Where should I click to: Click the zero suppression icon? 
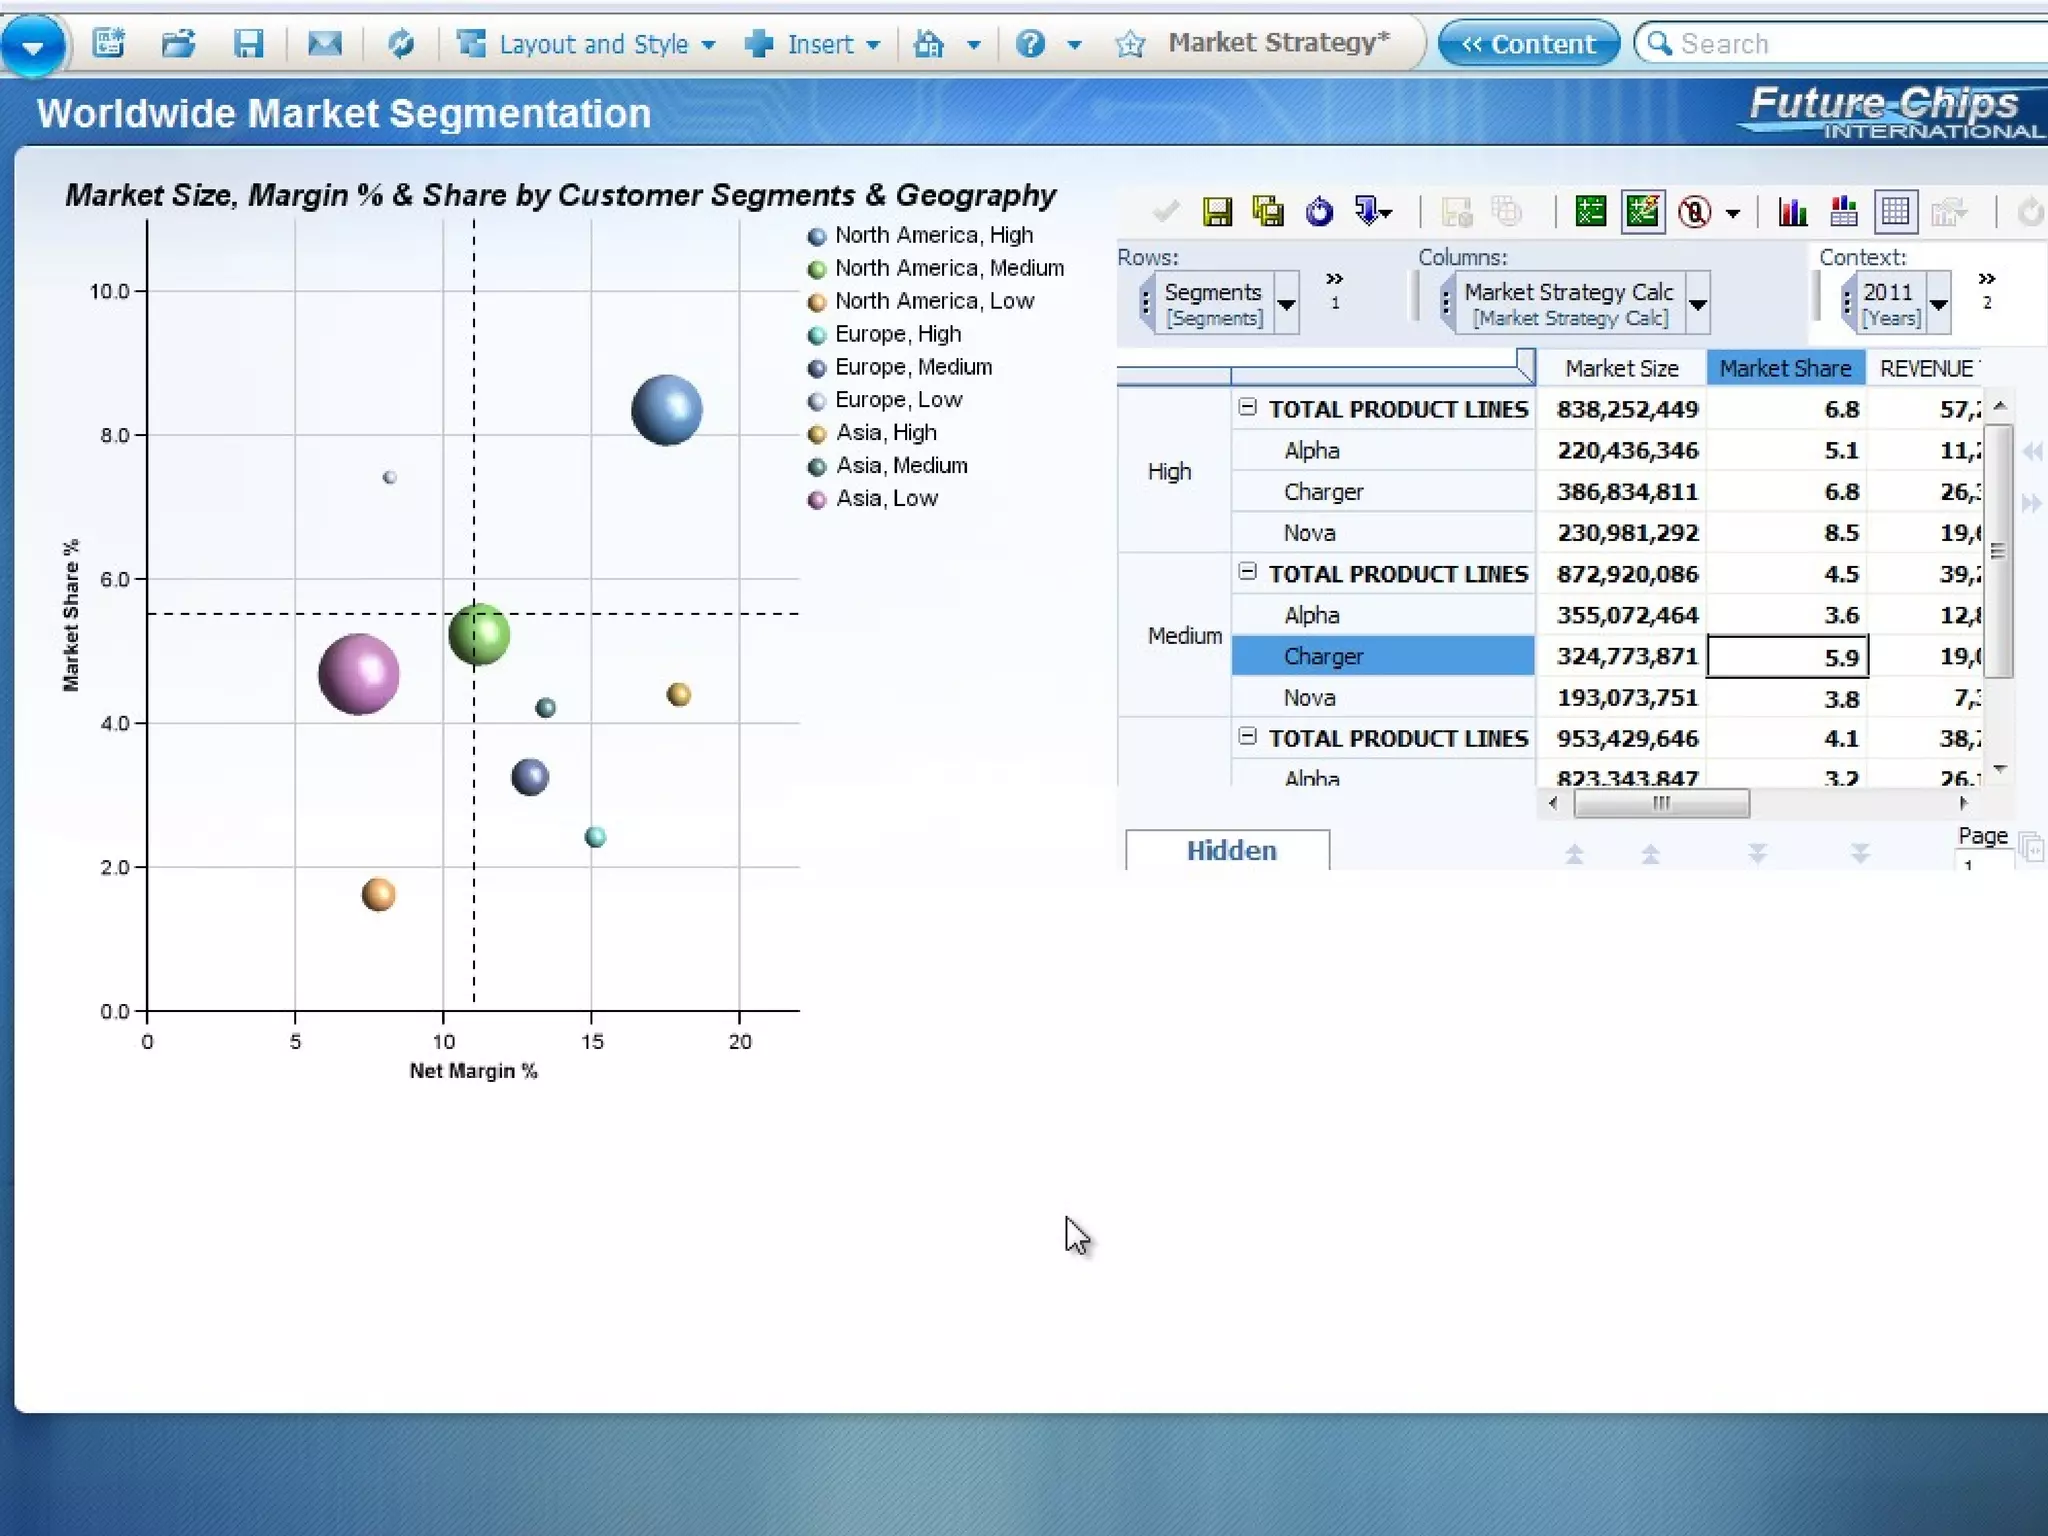point(1694,212)
